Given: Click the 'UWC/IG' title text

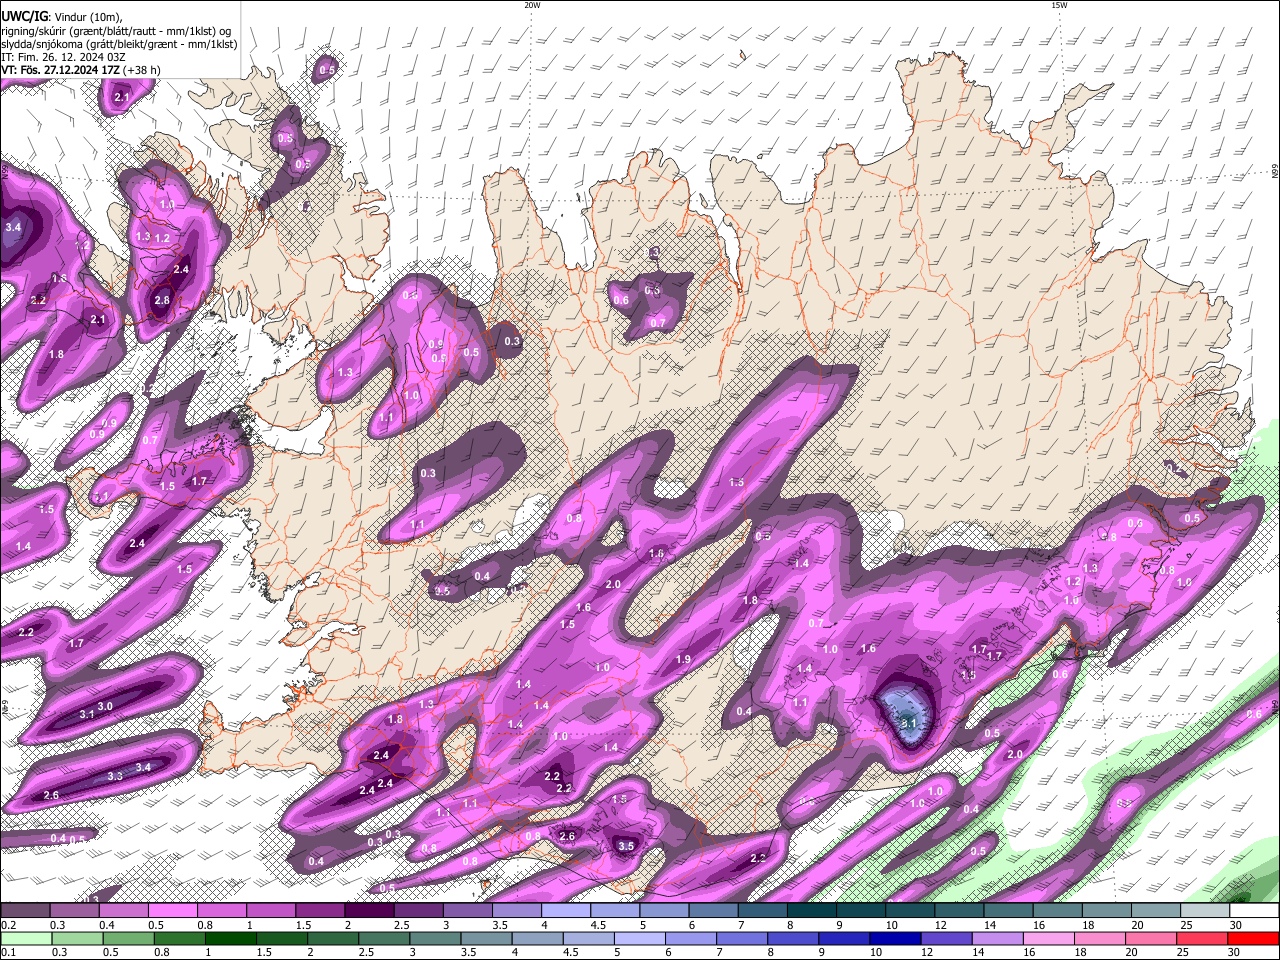Looking at the screenshot, I should 24,15.
